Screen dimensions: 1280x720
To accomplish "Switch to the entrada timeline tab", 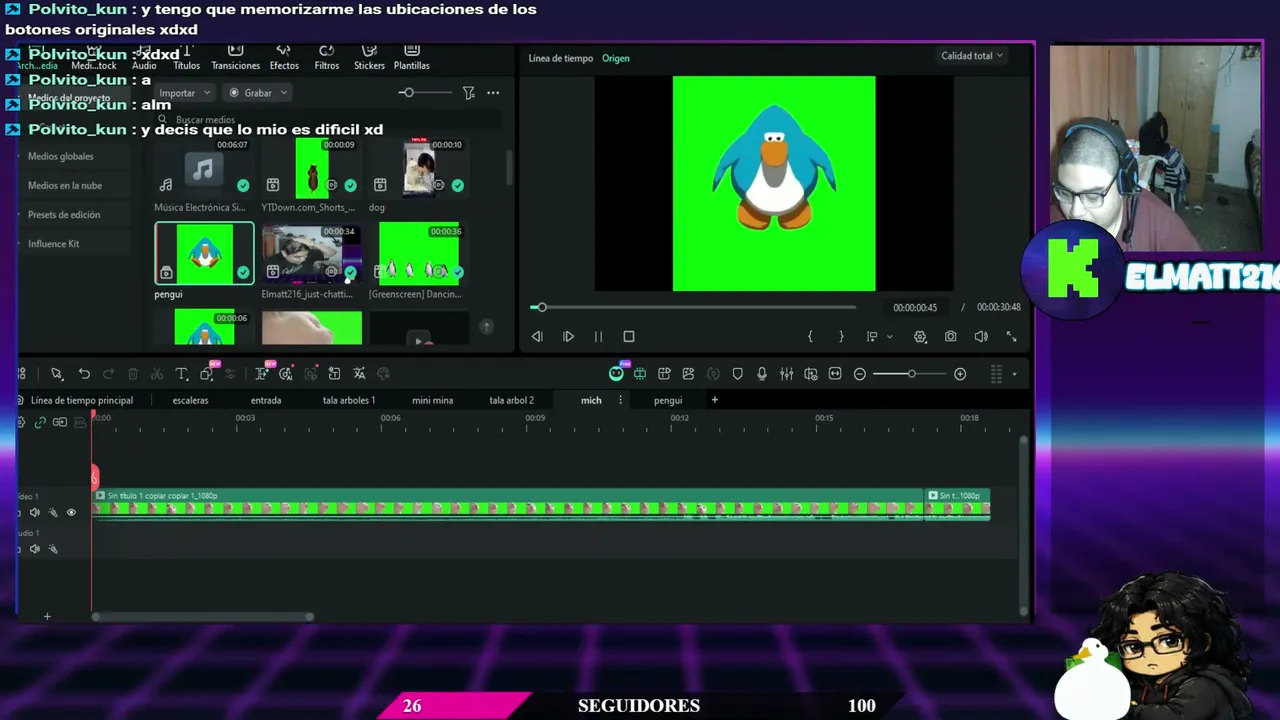I will coord(266,401).
